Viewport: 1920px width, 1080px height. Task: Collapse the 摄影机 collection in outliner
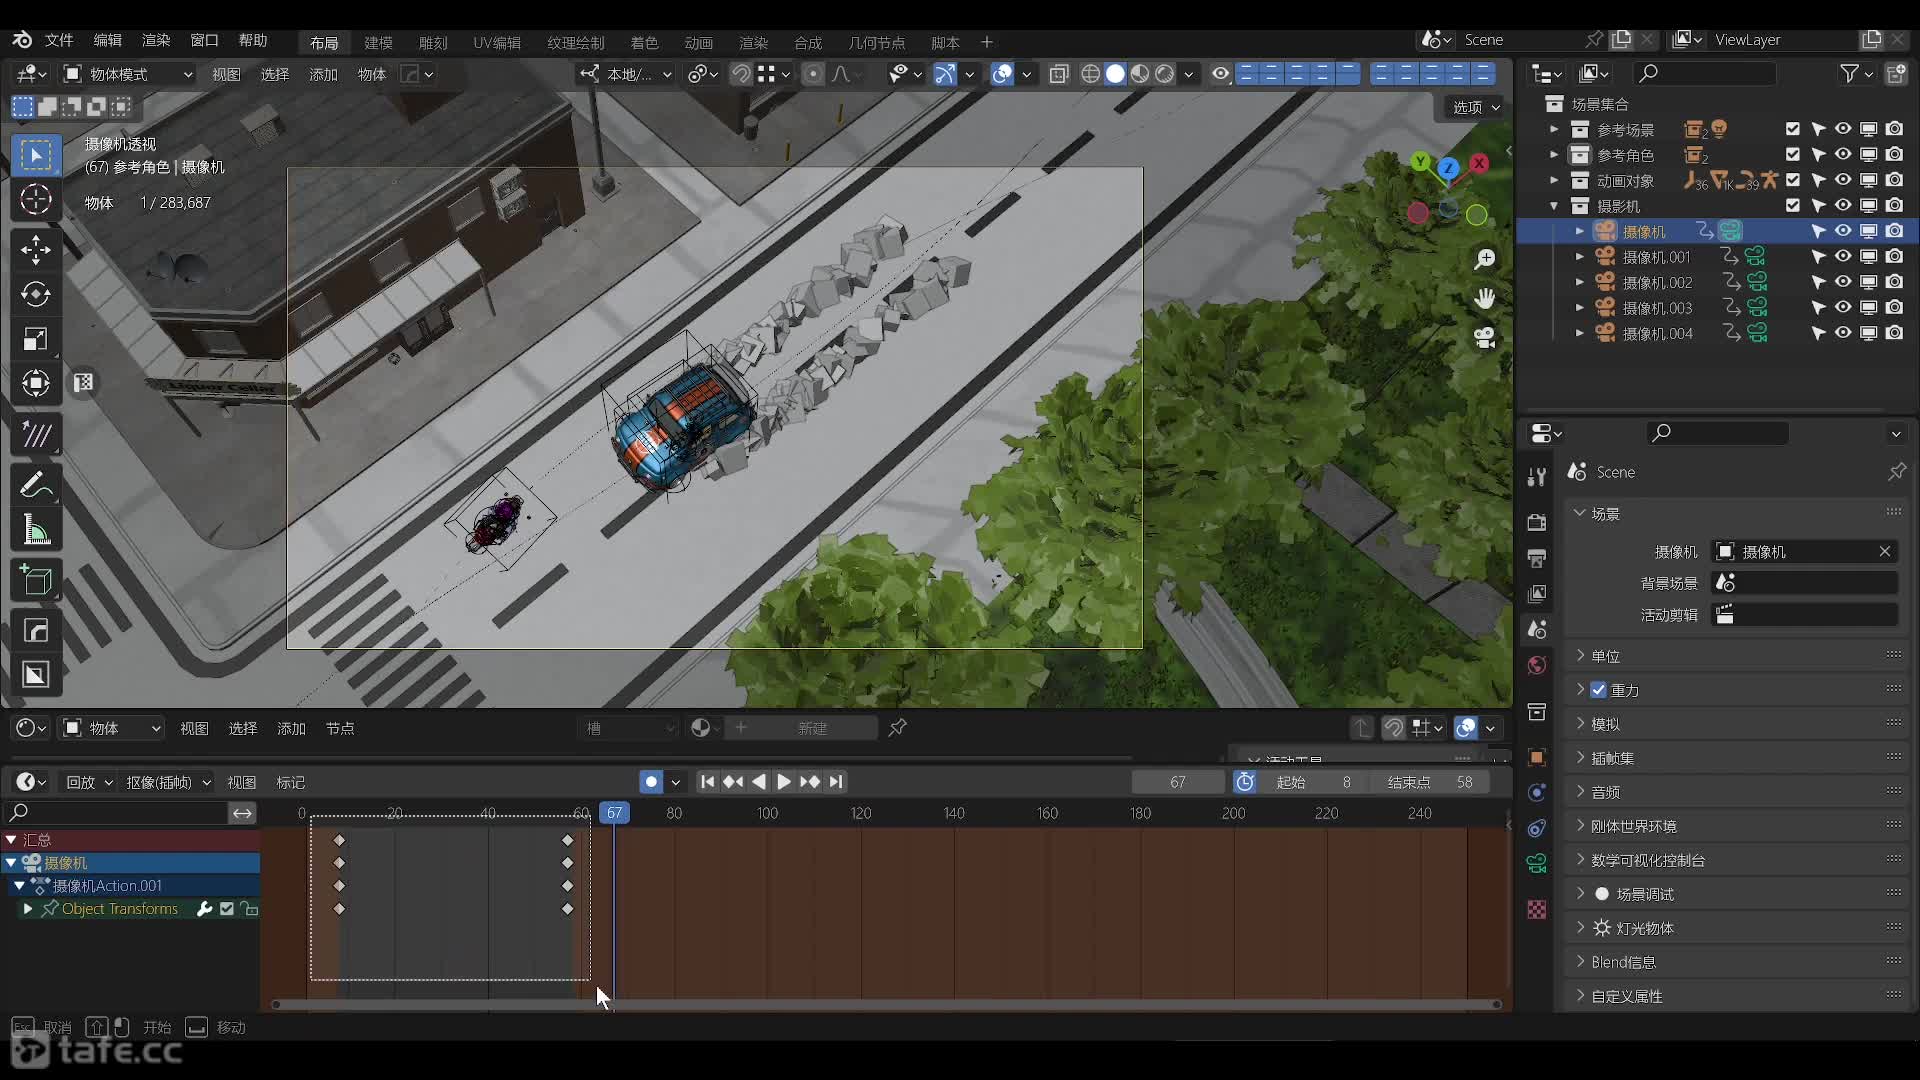click(1554, 206)
